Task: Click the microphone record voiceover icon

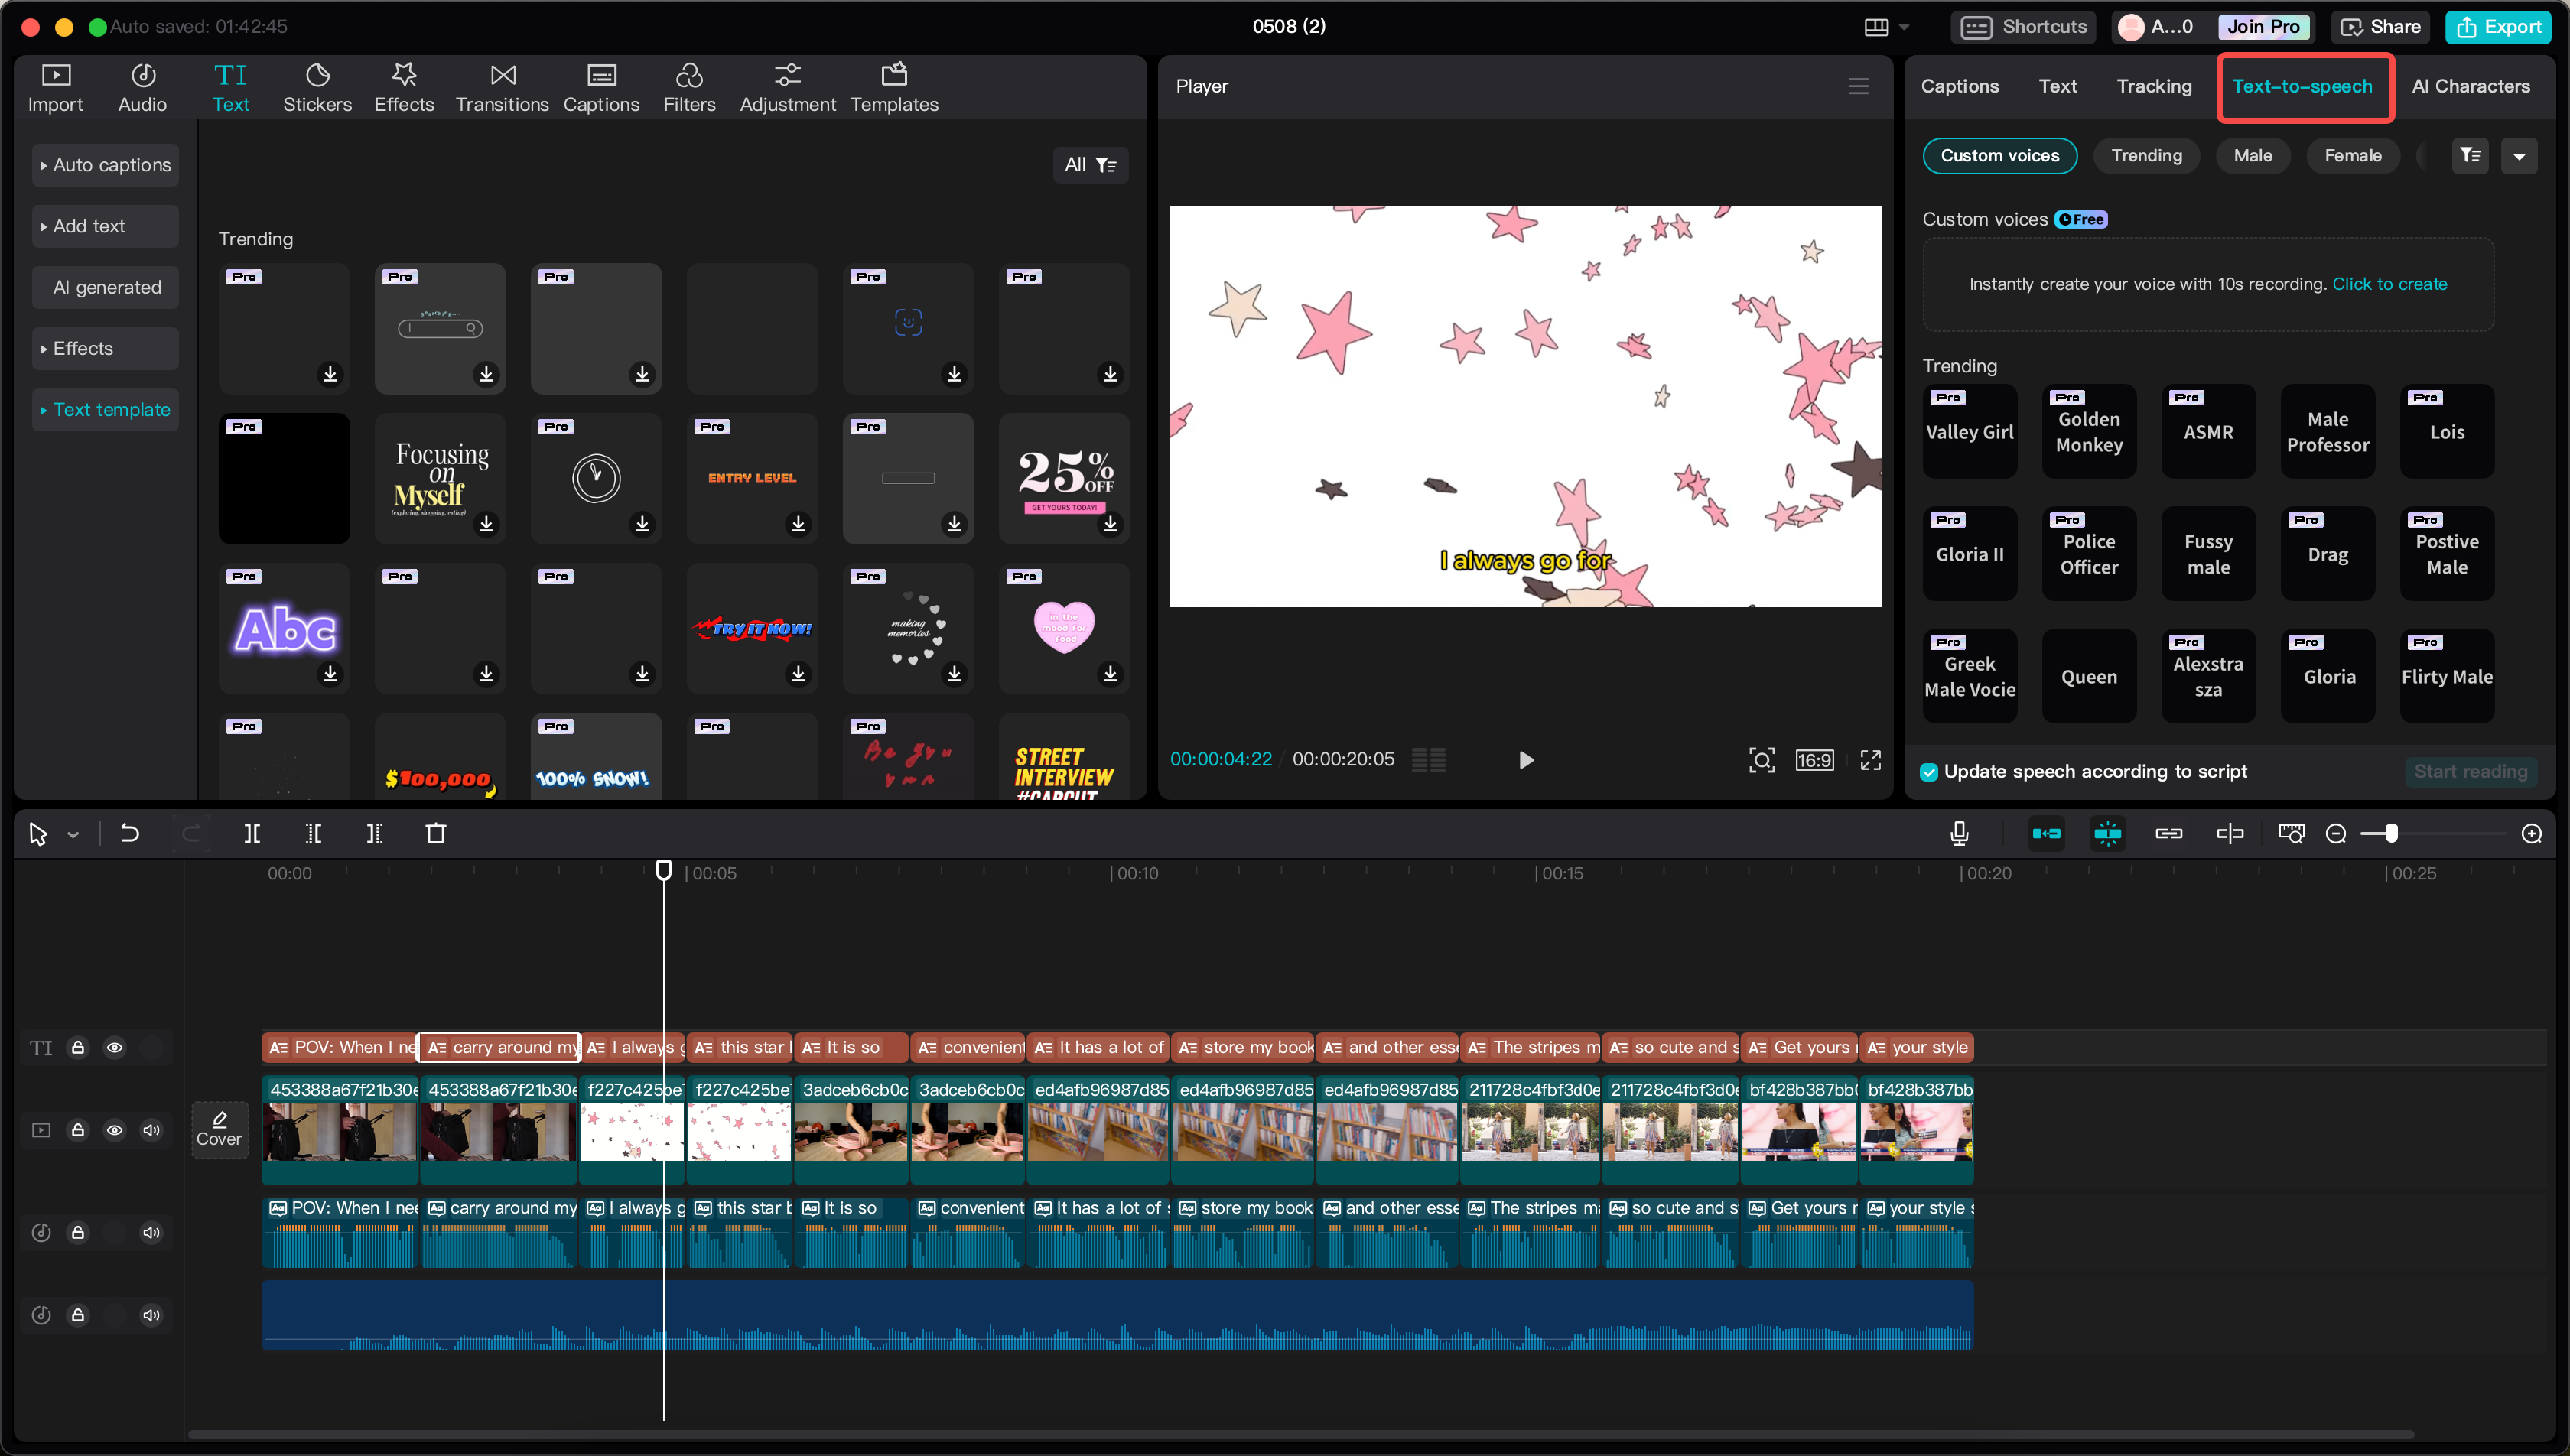Action: click(1959, 834)
